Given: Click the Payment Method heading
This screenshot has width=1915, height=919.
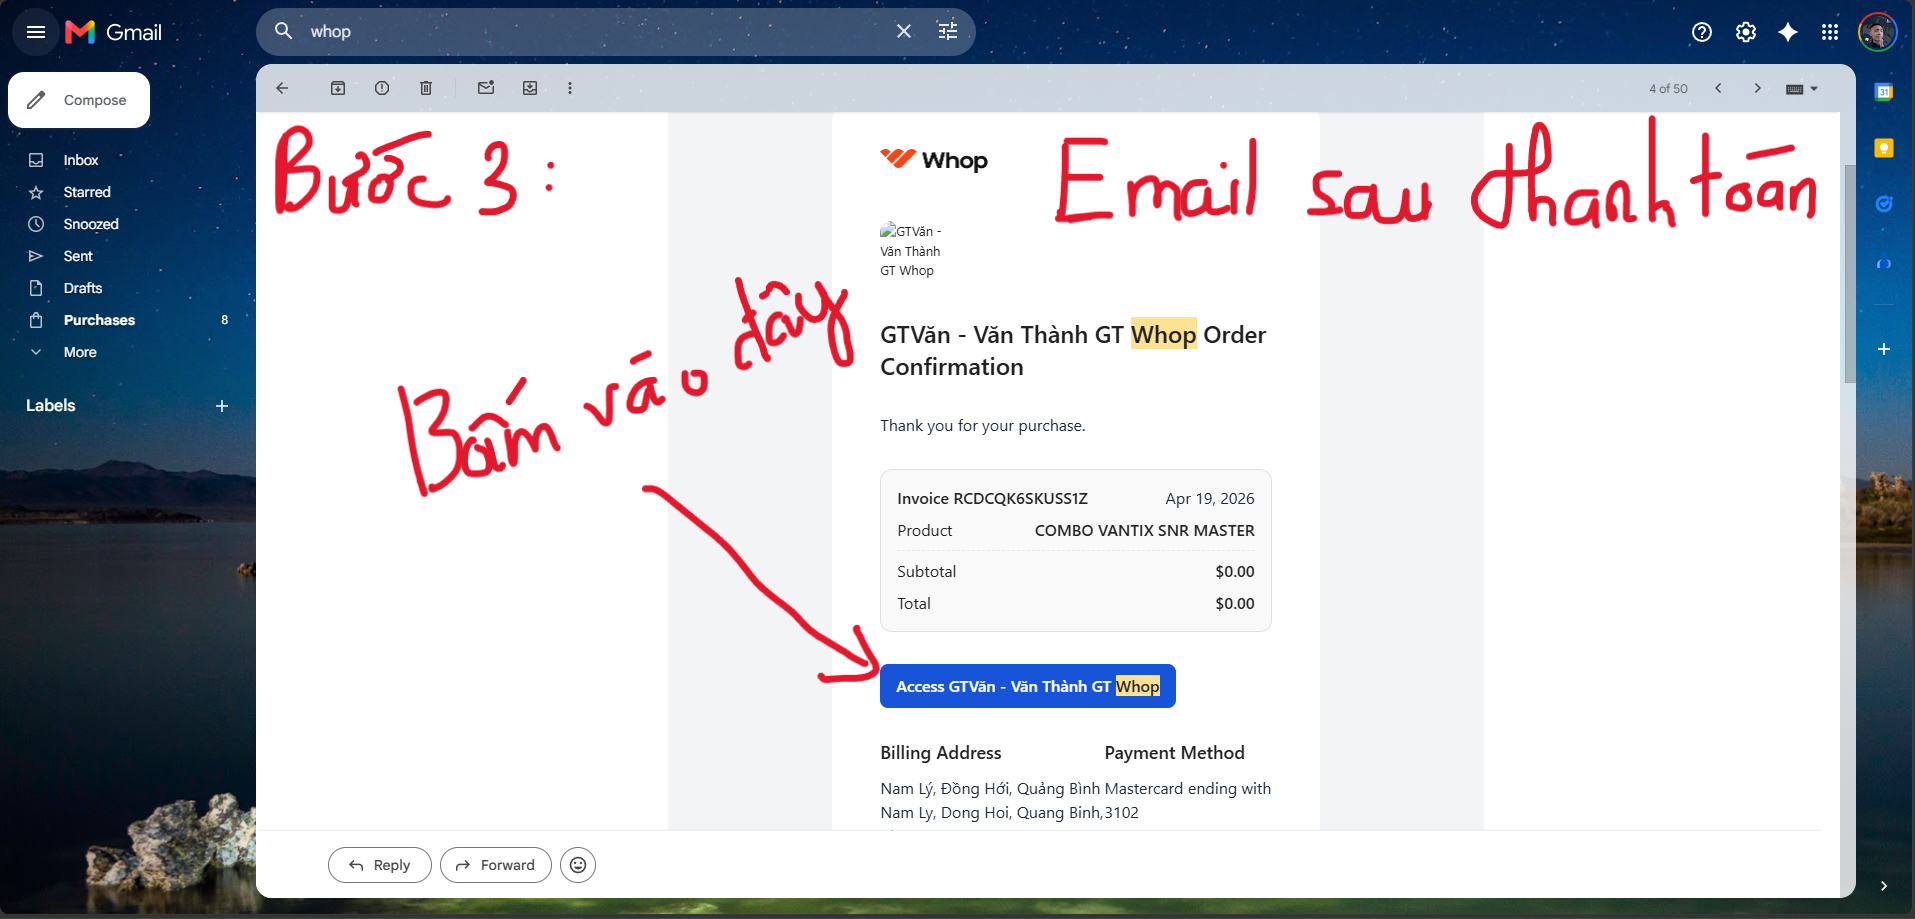Looking at the screenshot, I should click(x=1175, y=753).
